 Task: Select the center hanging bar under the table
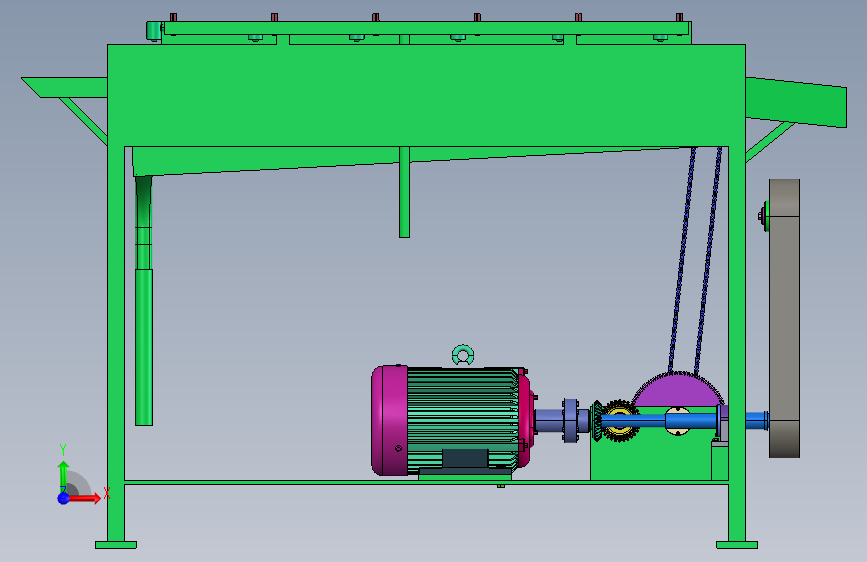point(404,192)
